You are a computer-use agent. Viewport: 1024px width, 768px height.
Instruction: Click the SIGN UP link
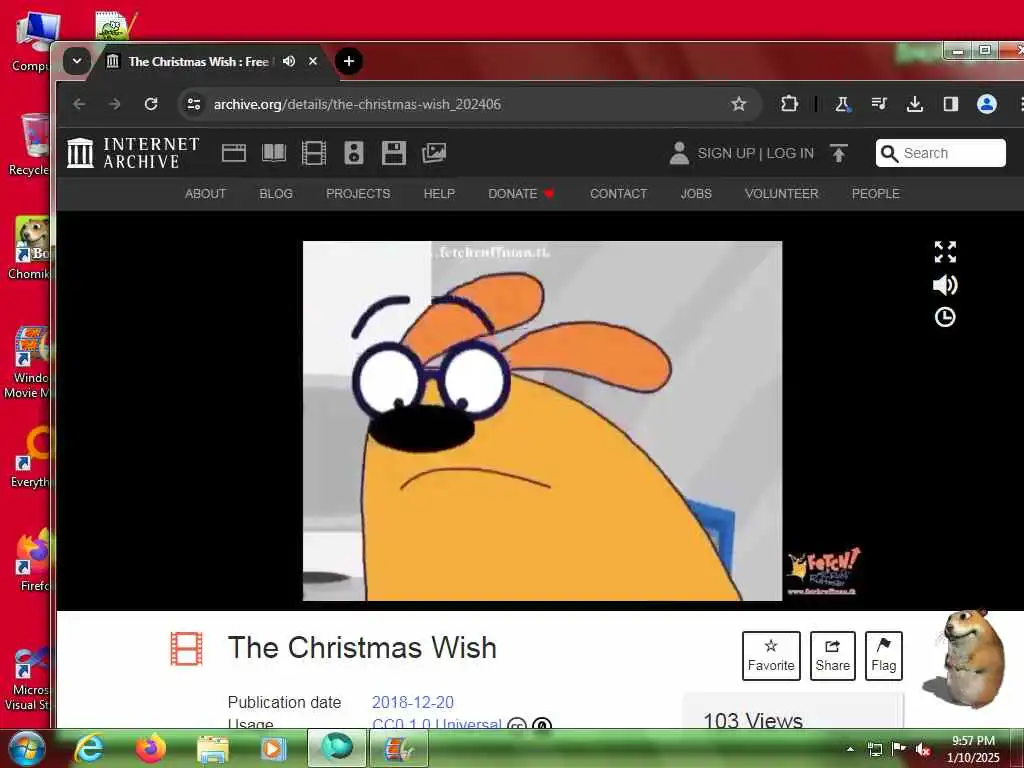point(726,153)
